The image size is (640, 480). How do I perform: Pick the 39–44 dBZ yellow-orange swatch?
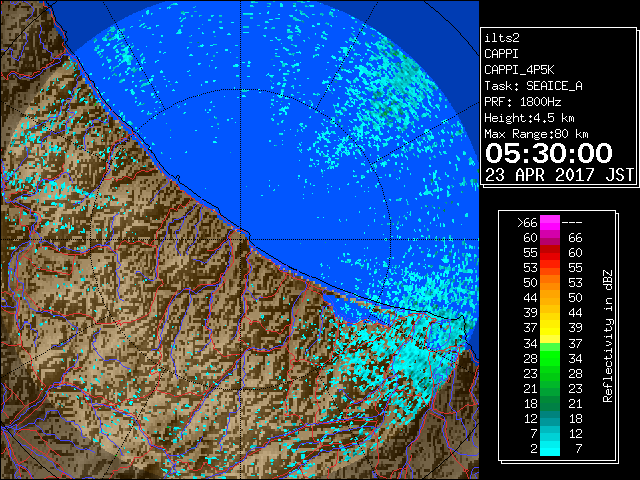(550, 313)
